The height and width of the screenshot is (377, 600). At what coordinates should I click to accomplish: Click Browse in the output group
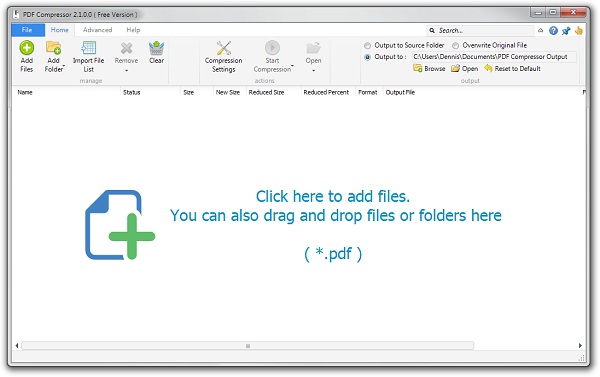[429, 69]
